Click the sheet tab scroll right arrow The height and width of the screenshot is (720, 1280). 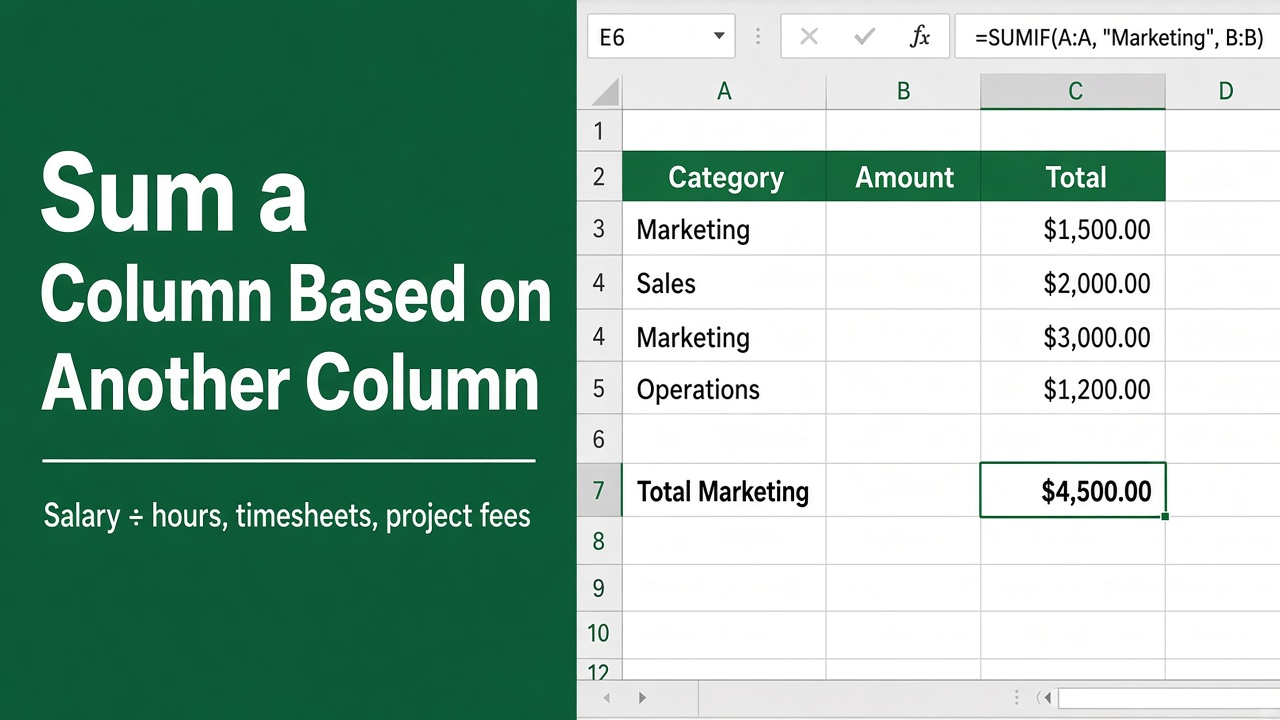(642, 697)
